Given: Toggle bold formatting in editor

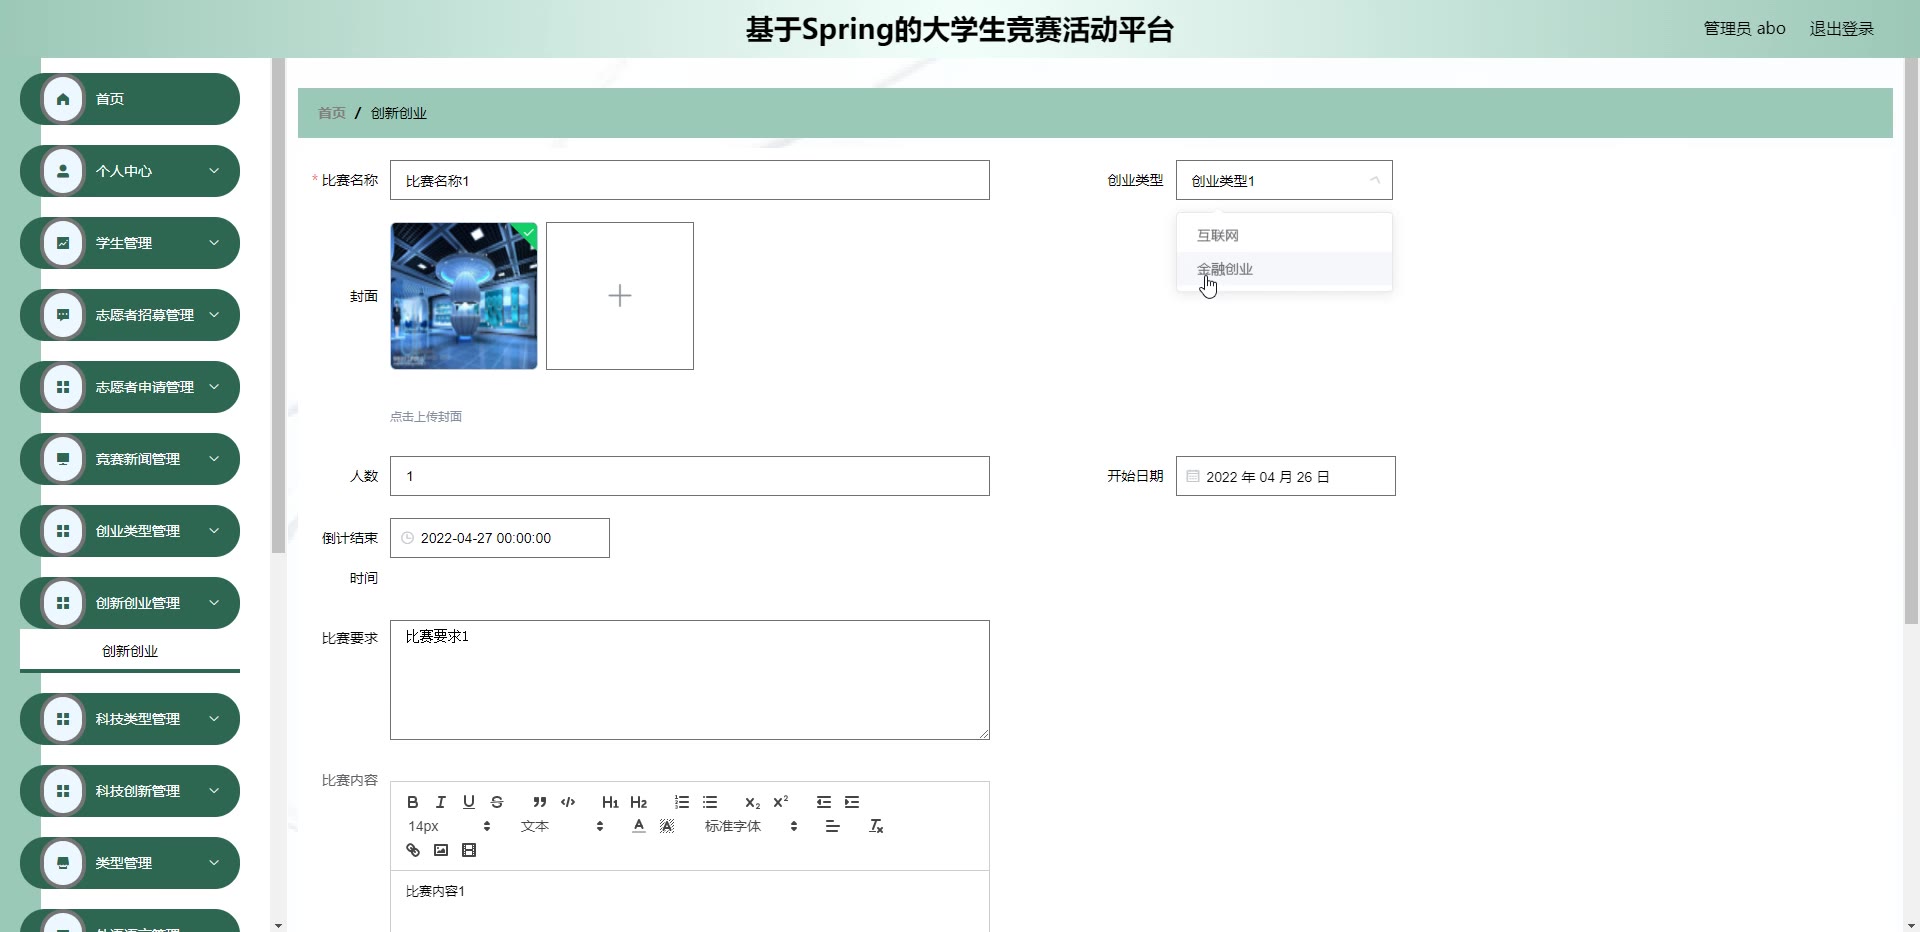Looking at the screenshot, I should [x=412, y=802].
